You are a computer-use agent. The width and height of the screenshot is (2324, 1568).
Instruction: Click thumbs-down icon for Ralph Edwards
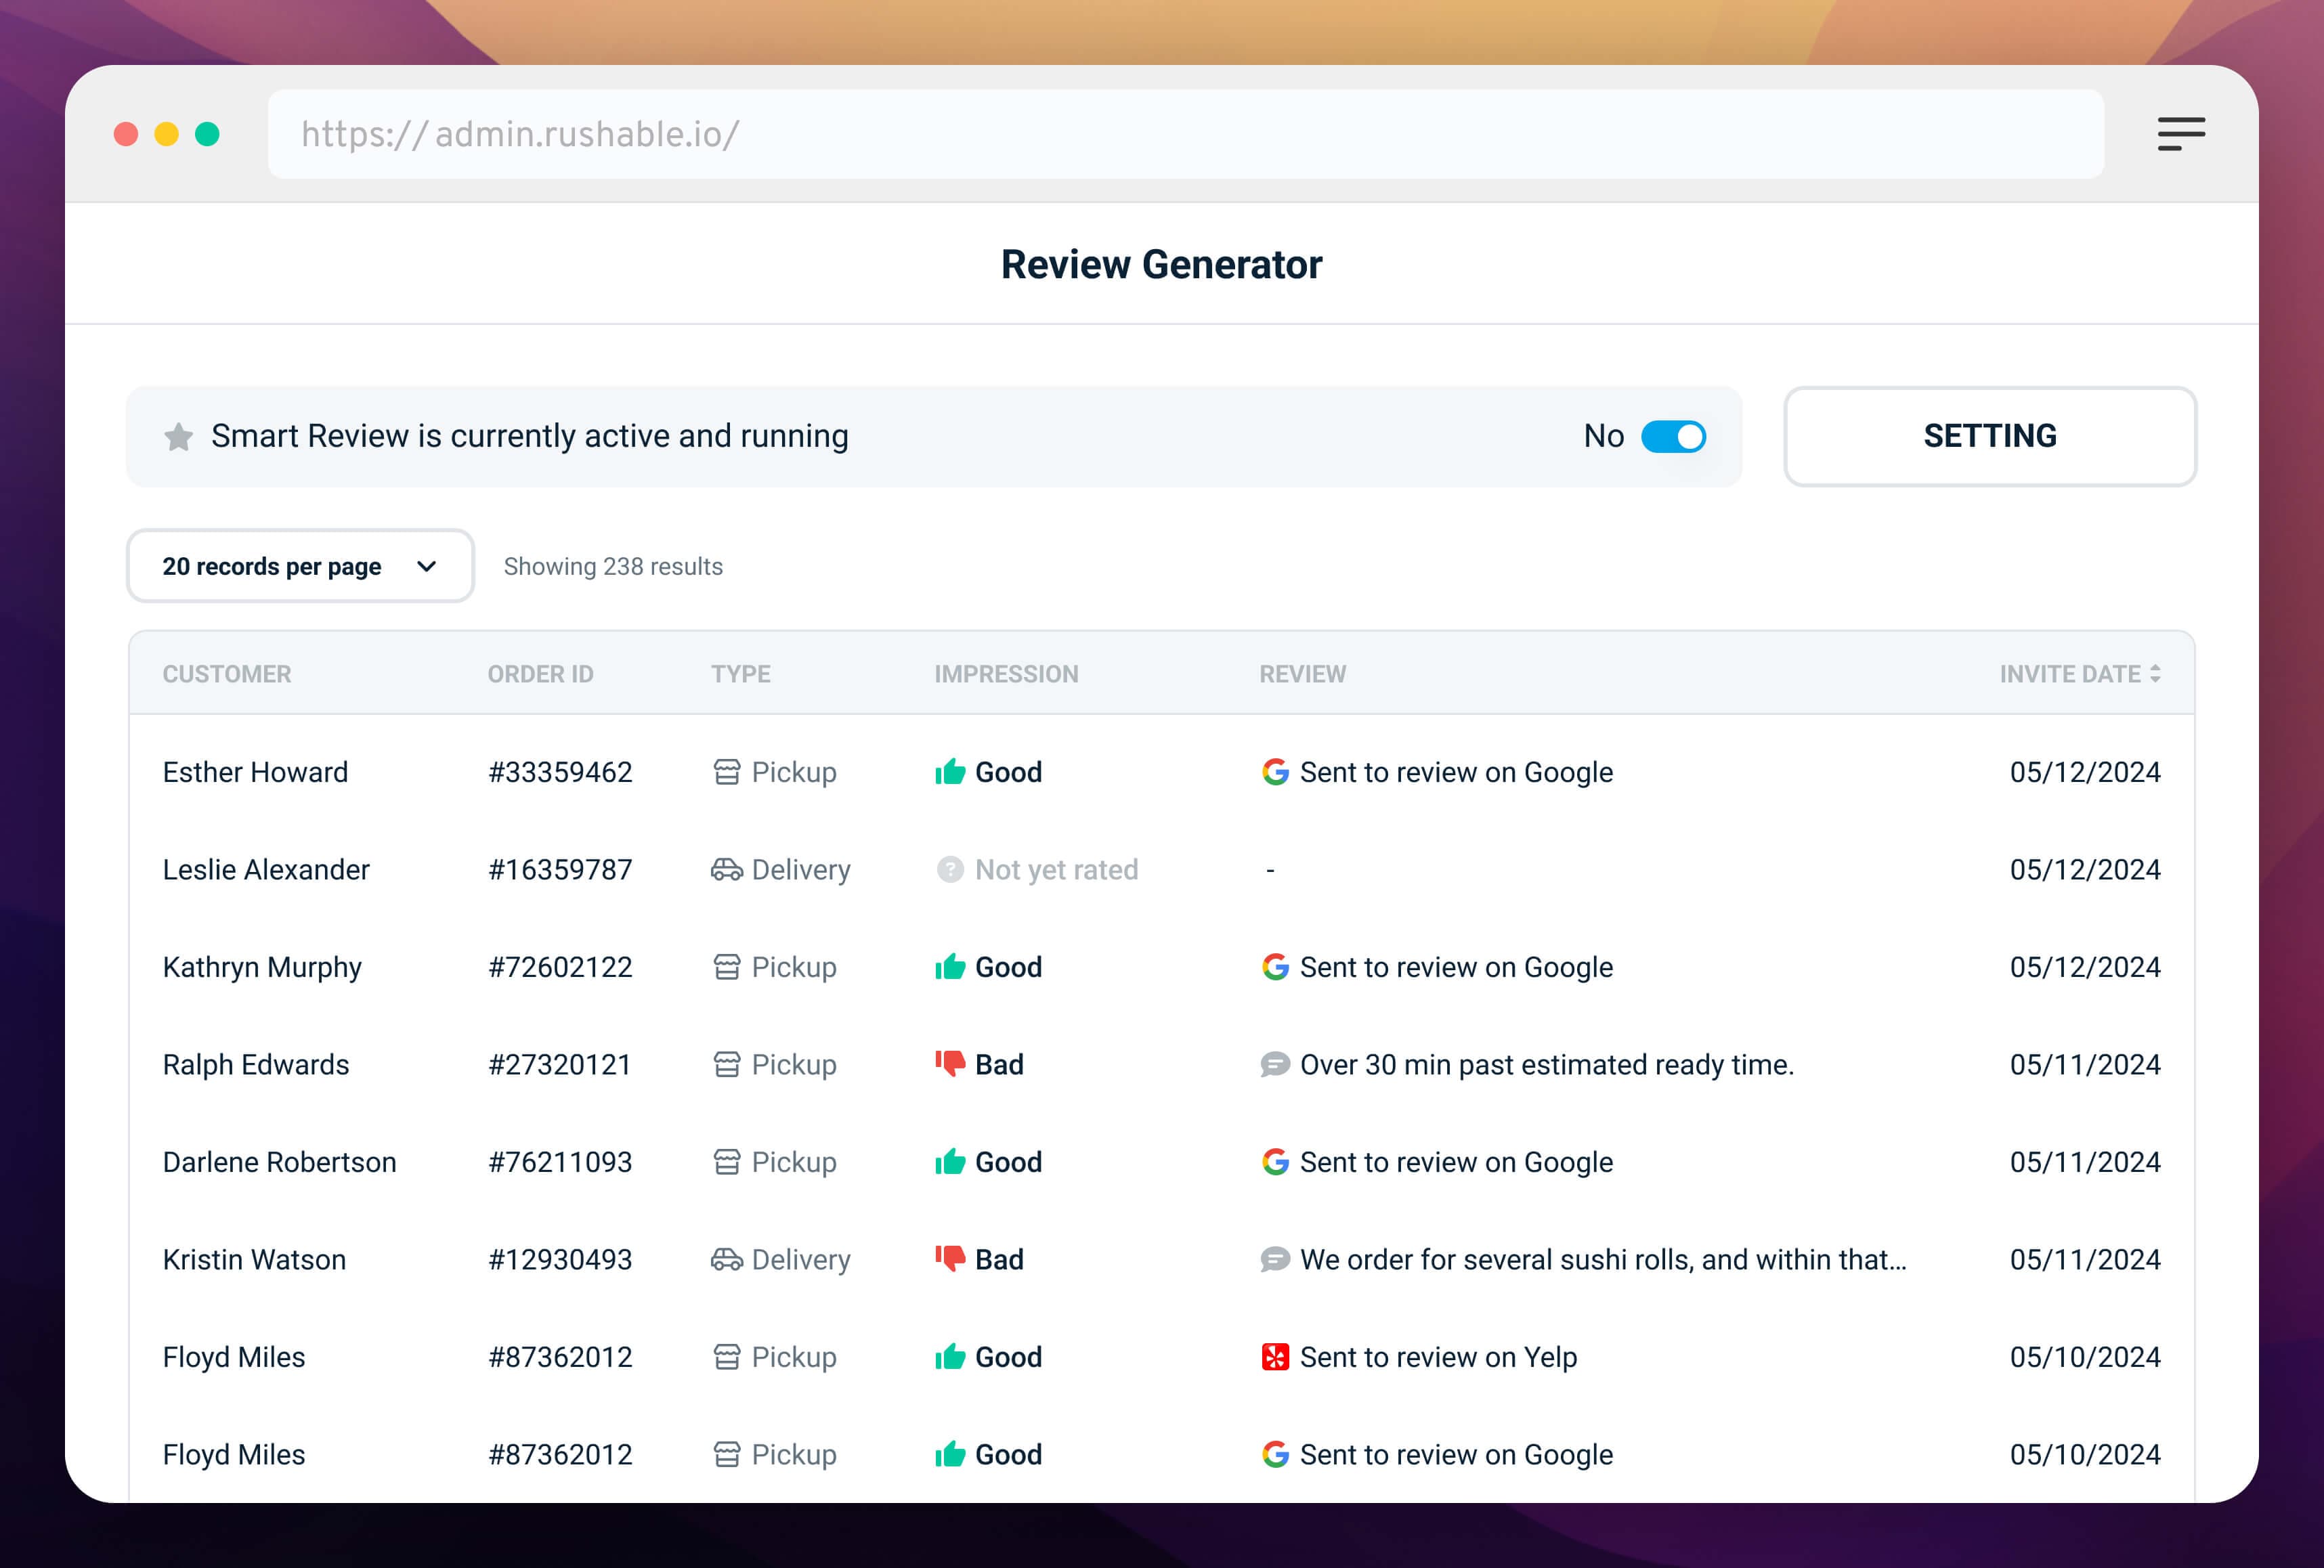[x=950, y=1064]
